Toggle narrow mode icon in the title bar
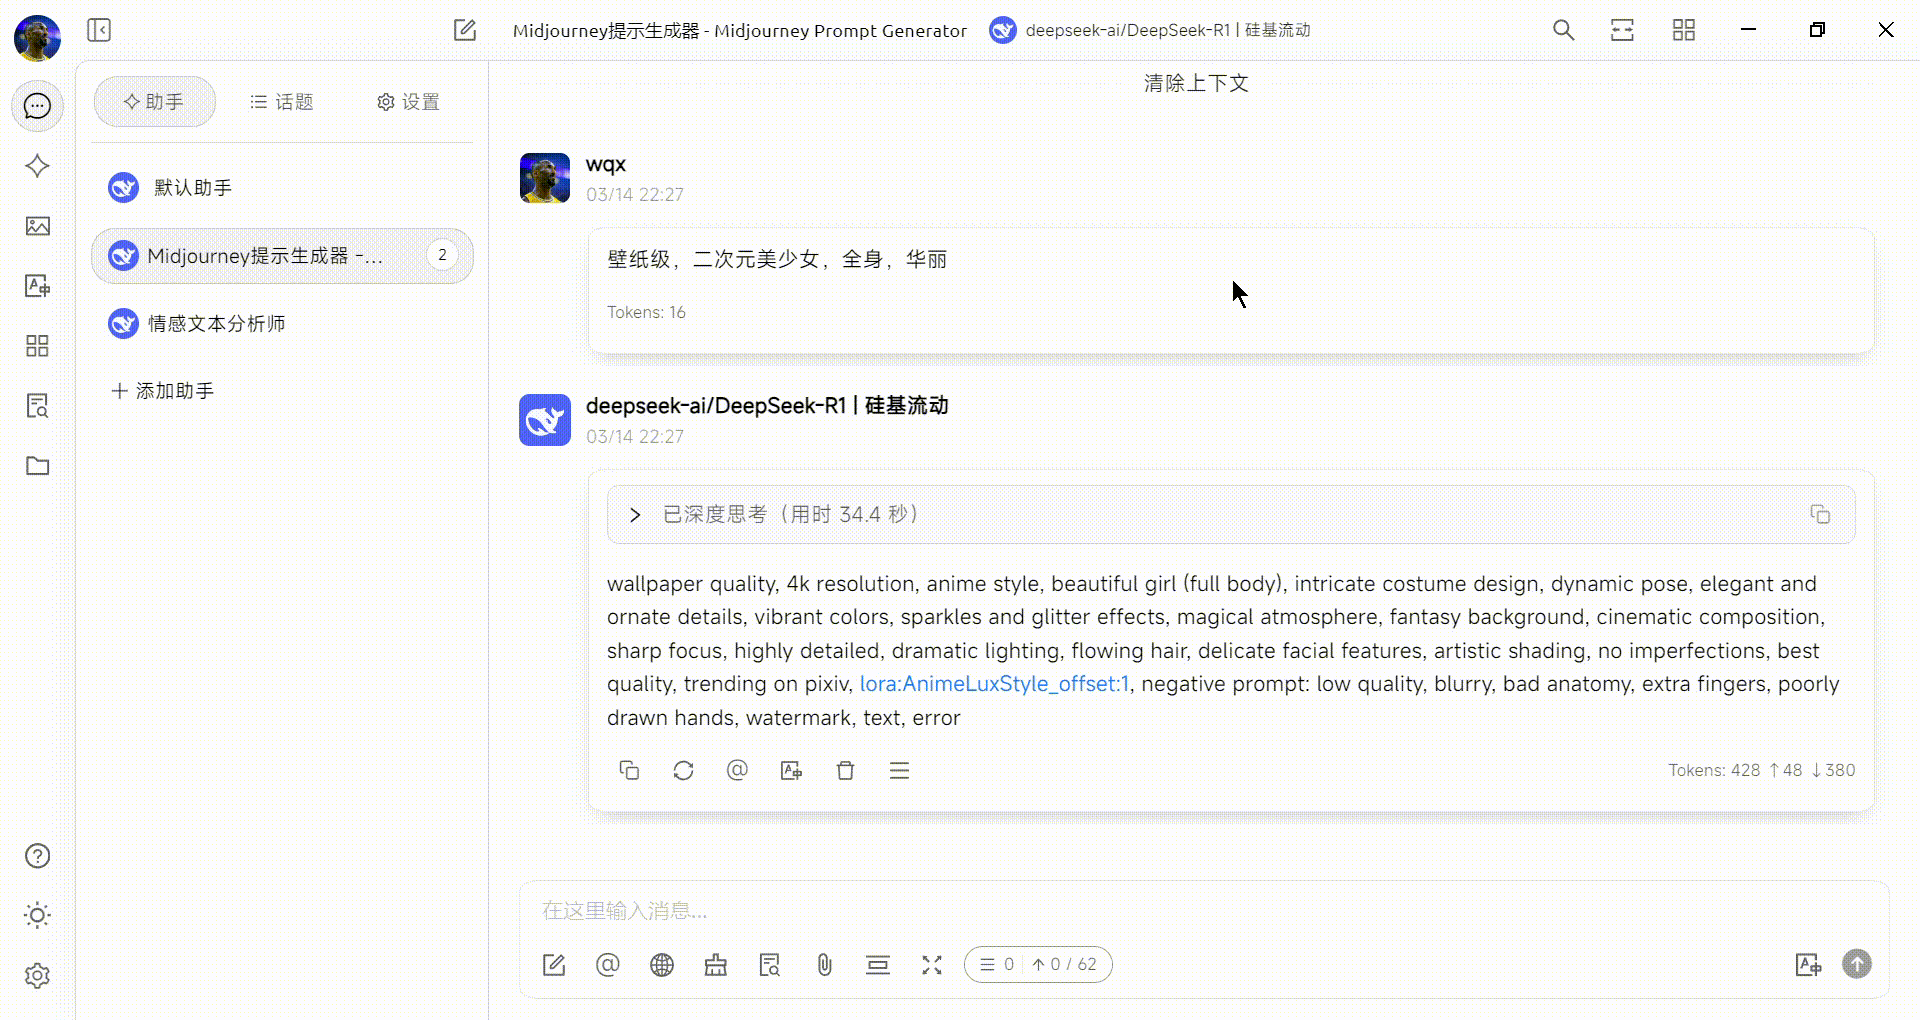Screen dimensions: 1920x1020 click(1623, 30)
